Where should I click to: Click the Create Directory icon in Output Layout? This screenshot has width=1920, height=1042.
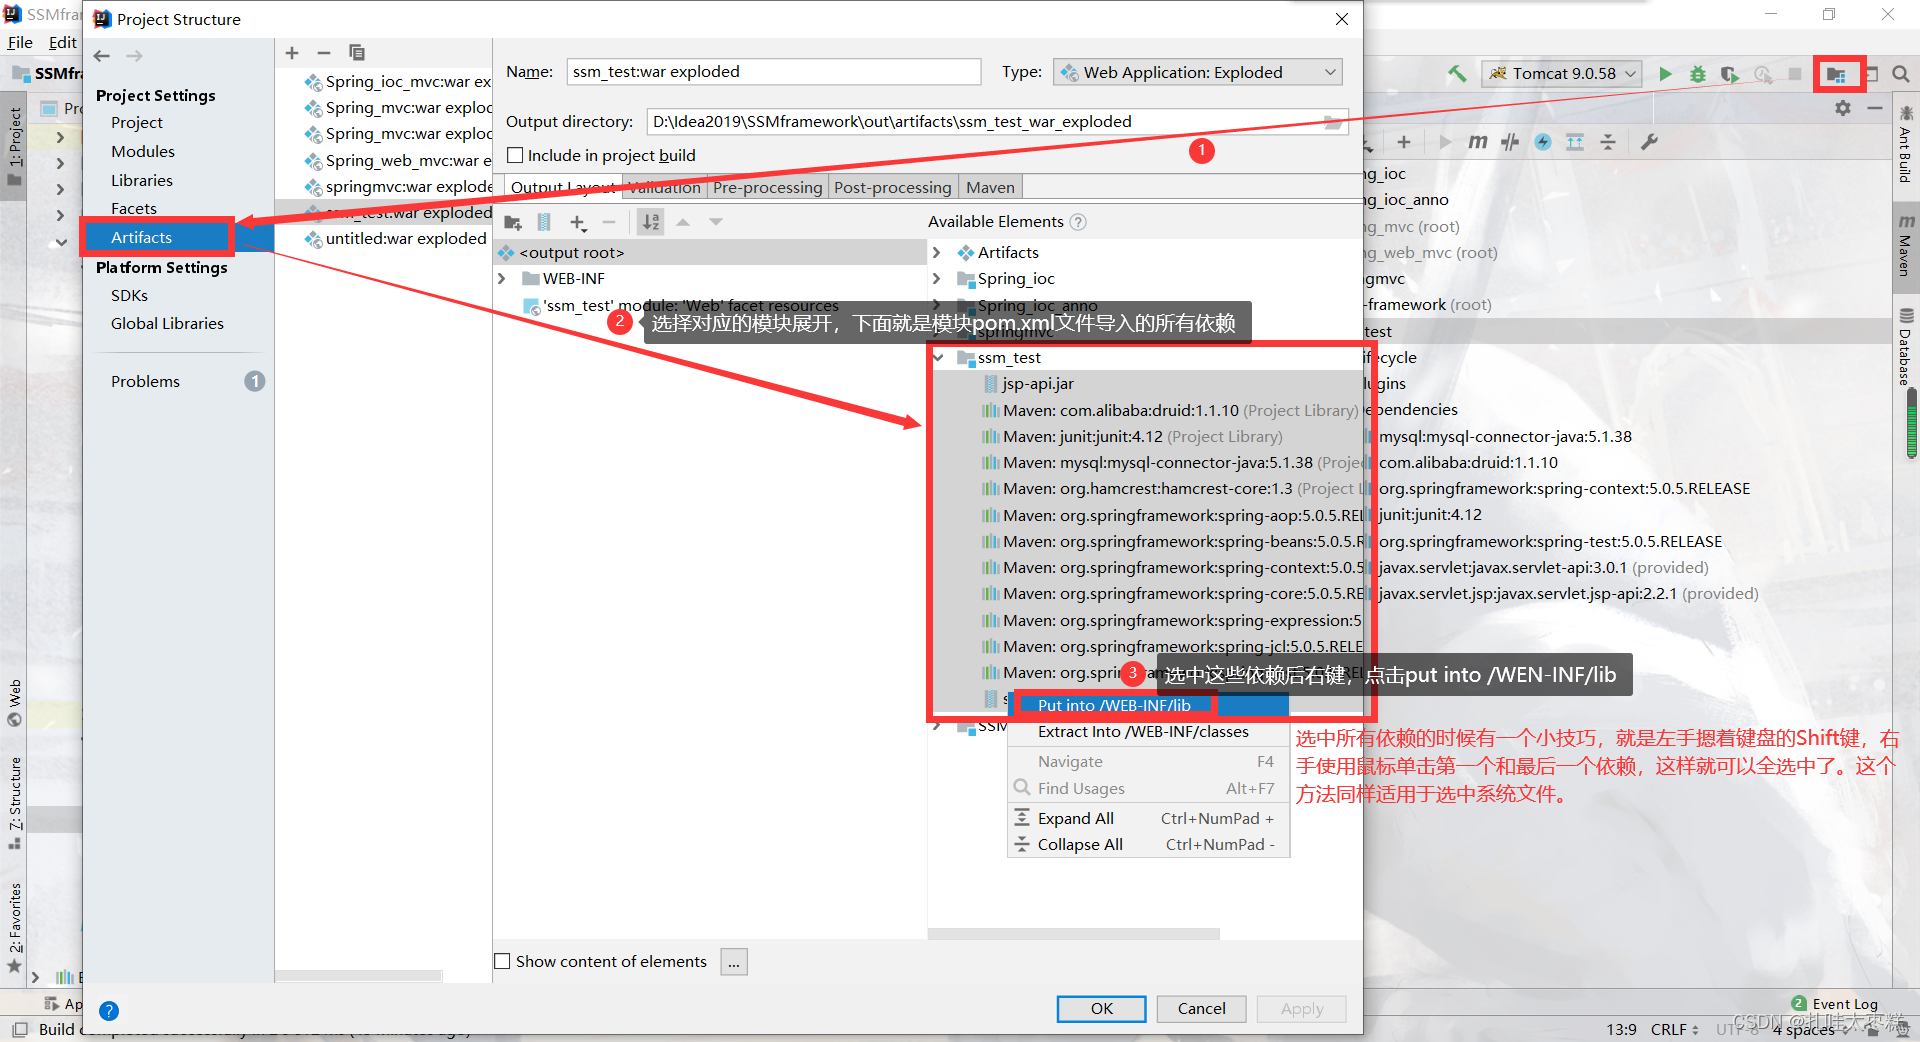[513, 222]
